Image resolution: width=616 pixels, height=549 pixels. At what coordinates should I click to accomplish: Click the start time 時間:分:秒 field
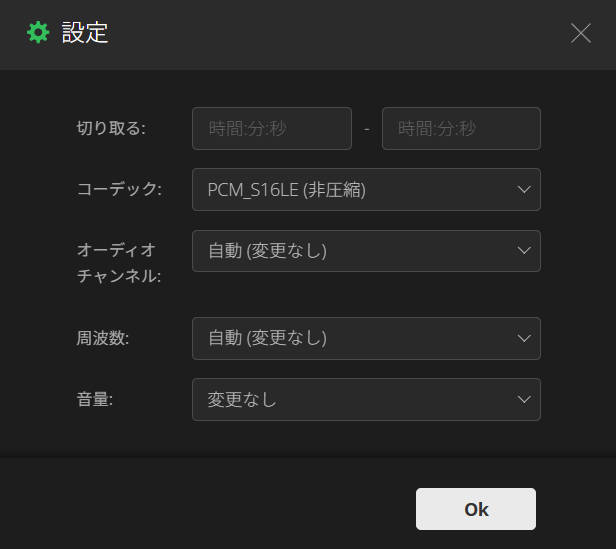coord(271,128)
